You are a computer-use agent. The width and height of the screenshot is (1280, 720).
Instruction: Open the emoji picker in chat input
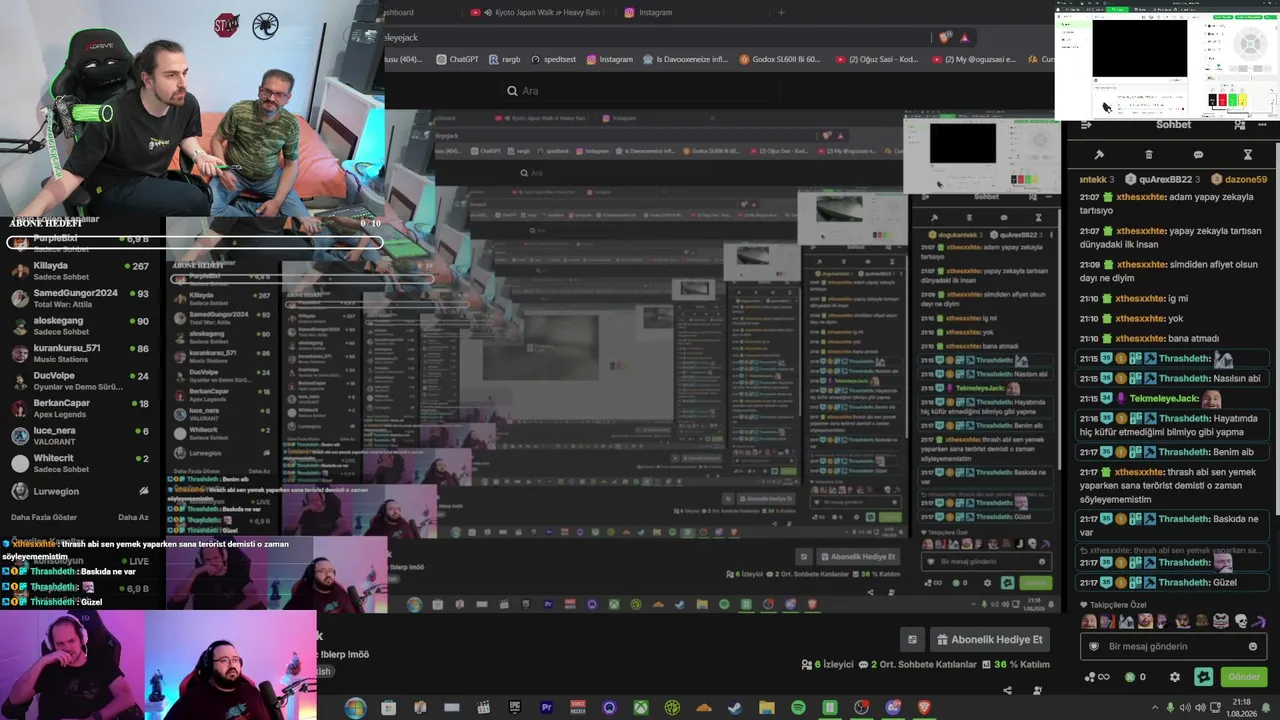click(1252, 646)
